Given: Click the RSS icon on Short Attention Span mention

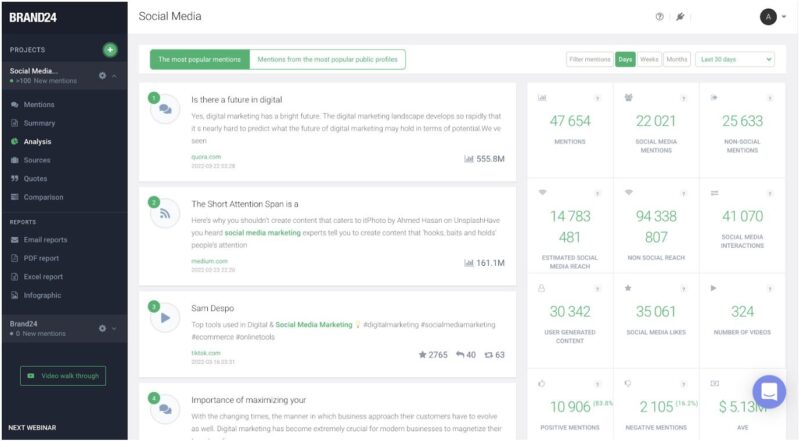Looking at the screenshot, I should [165, 213].
